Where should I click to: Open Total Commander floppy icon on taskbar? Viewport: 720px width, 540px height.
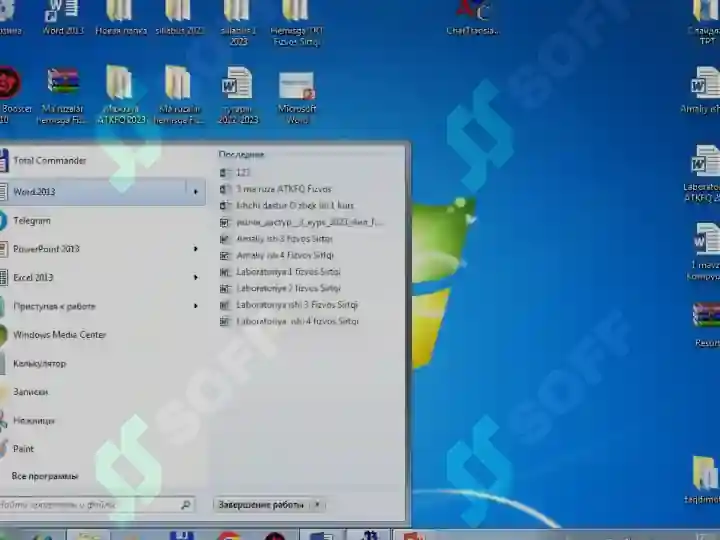point(182,535)
